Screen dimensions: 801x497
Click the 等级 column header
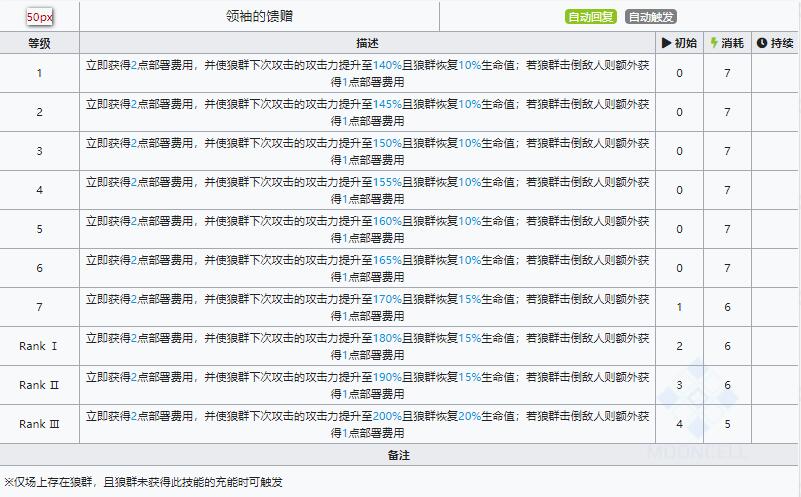tap(39, 43)
